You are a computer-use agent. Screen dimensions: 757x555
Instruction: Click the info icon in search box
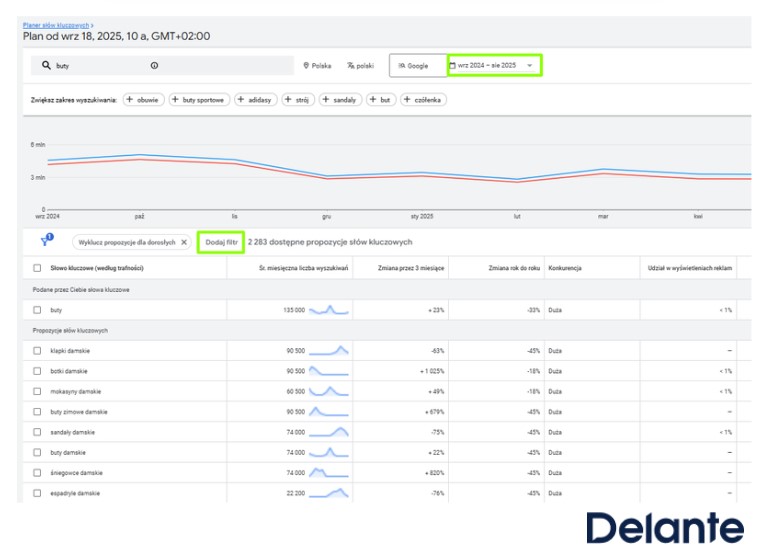pyautogui.click(x=154, y=65)
